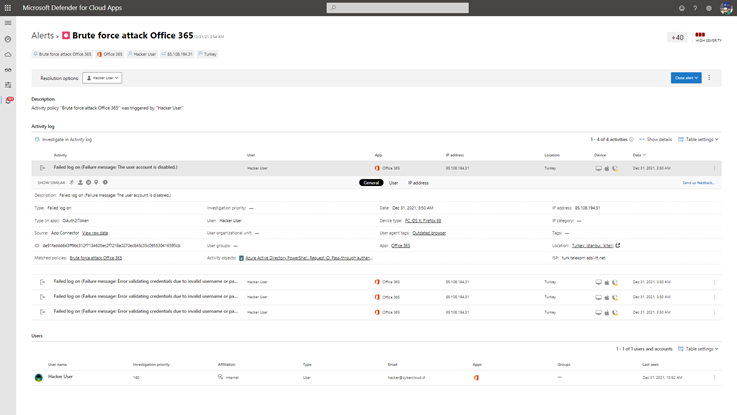Open Resolution options Hacker User dropdown
Screen dimensions: 737x415
tap(102, 78)
